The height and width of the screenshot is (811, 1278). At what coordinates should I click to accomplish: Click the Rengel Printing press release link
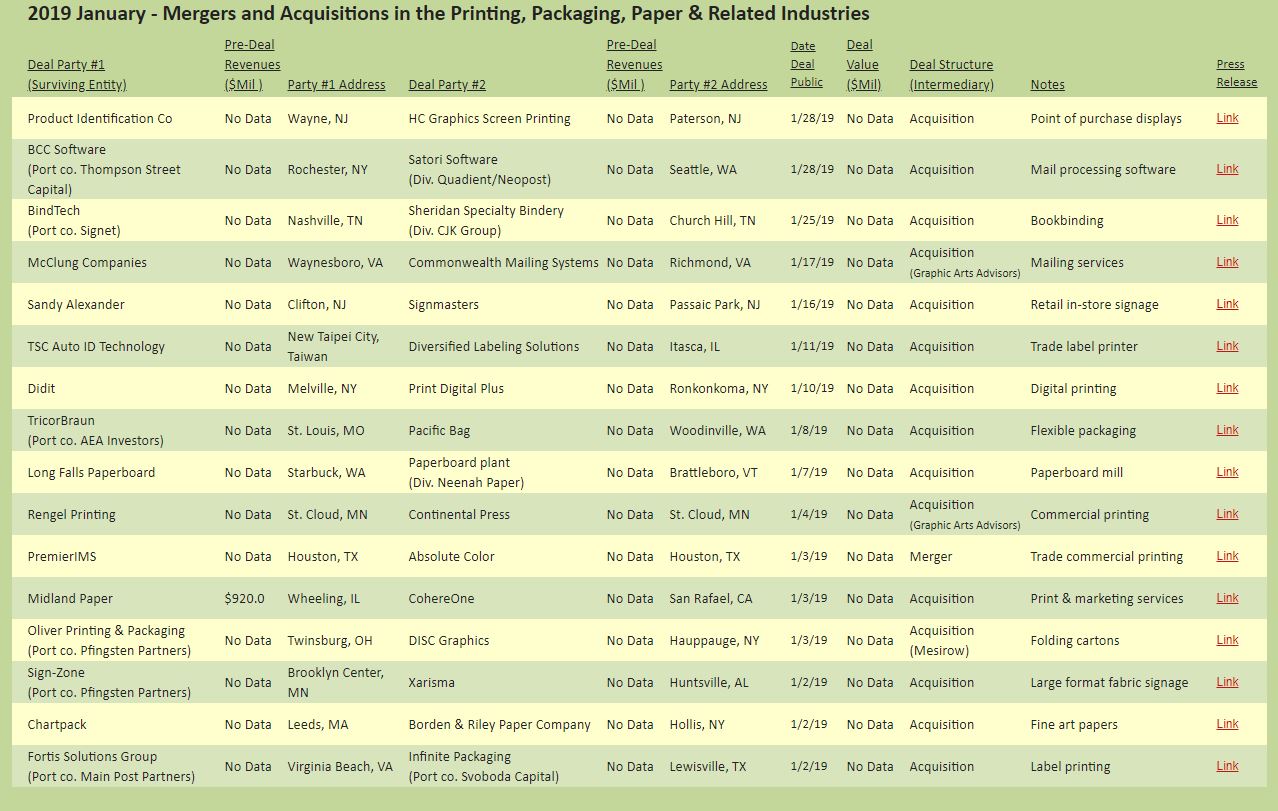[1227, 514]
